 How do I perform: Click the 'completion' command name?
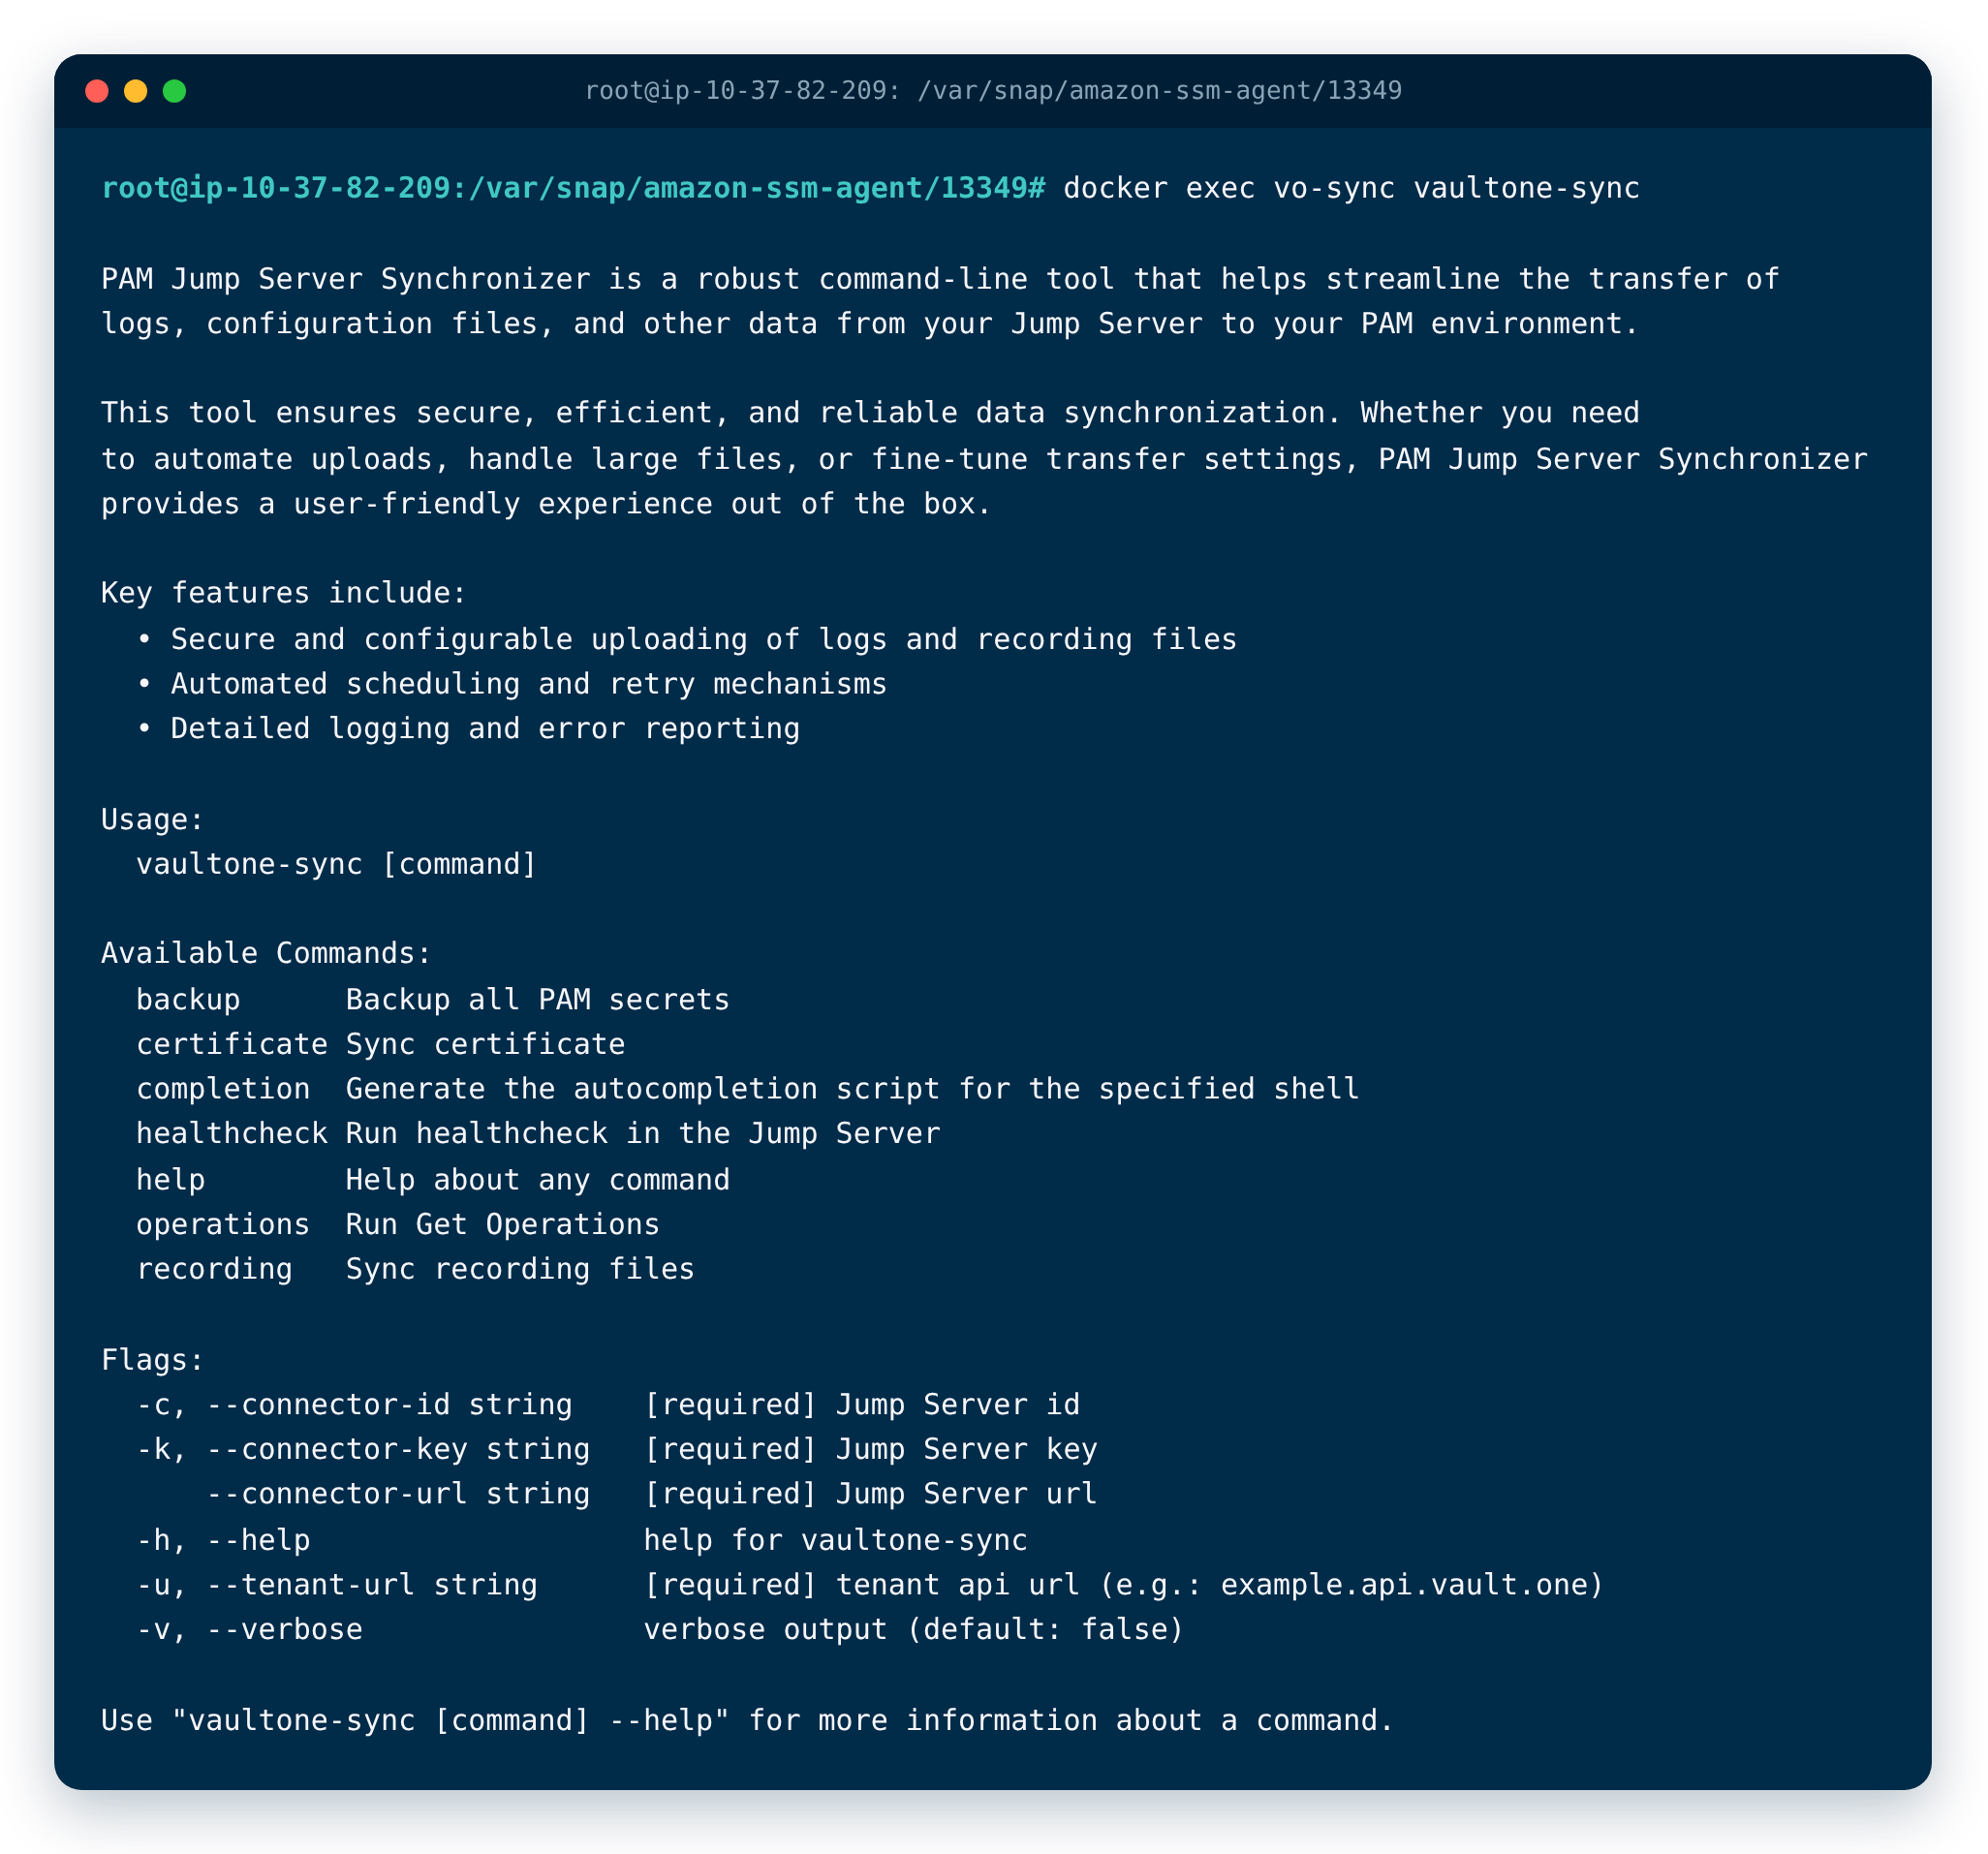tap(223, 1088)
